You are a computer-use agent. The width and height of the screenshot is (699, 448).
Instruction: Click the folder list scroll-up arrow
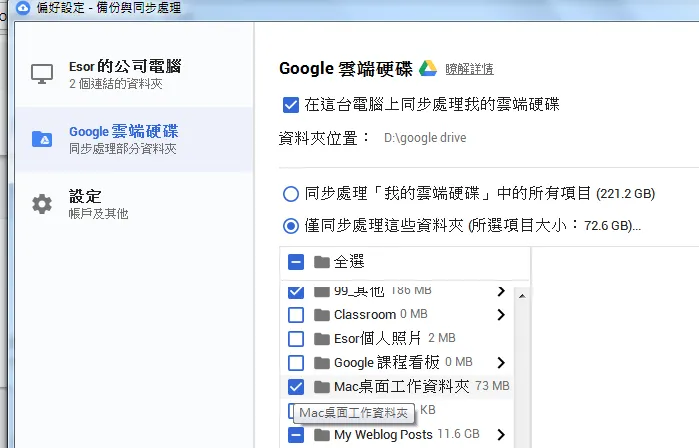[x=522, y=296]
